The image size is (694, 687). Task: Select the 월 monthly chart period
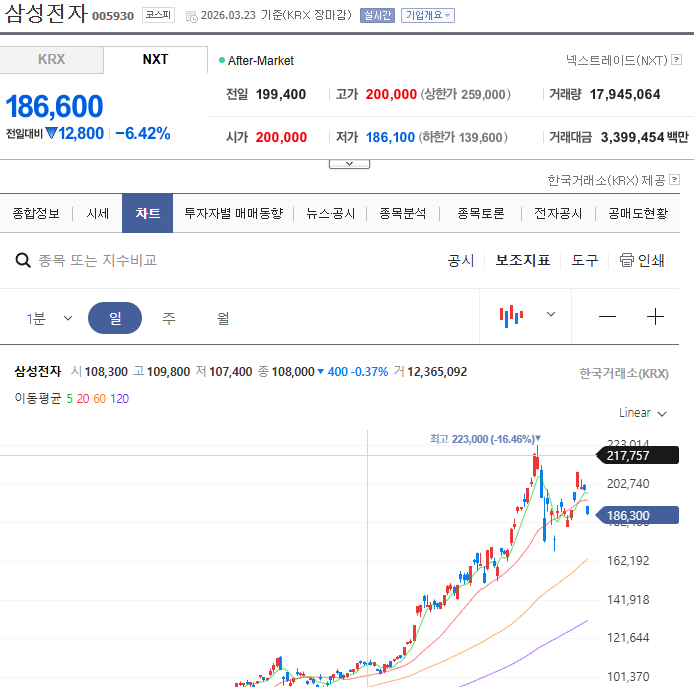click(x=223, y=318)
